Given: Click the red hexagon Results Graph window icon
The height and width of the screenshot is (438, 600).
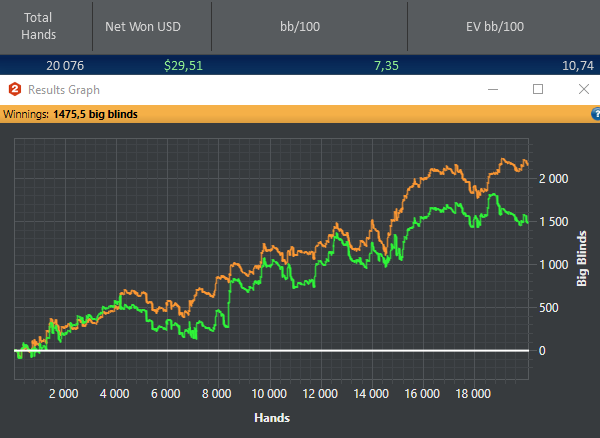Looking at the screenshot, I should tap(15, 90).
